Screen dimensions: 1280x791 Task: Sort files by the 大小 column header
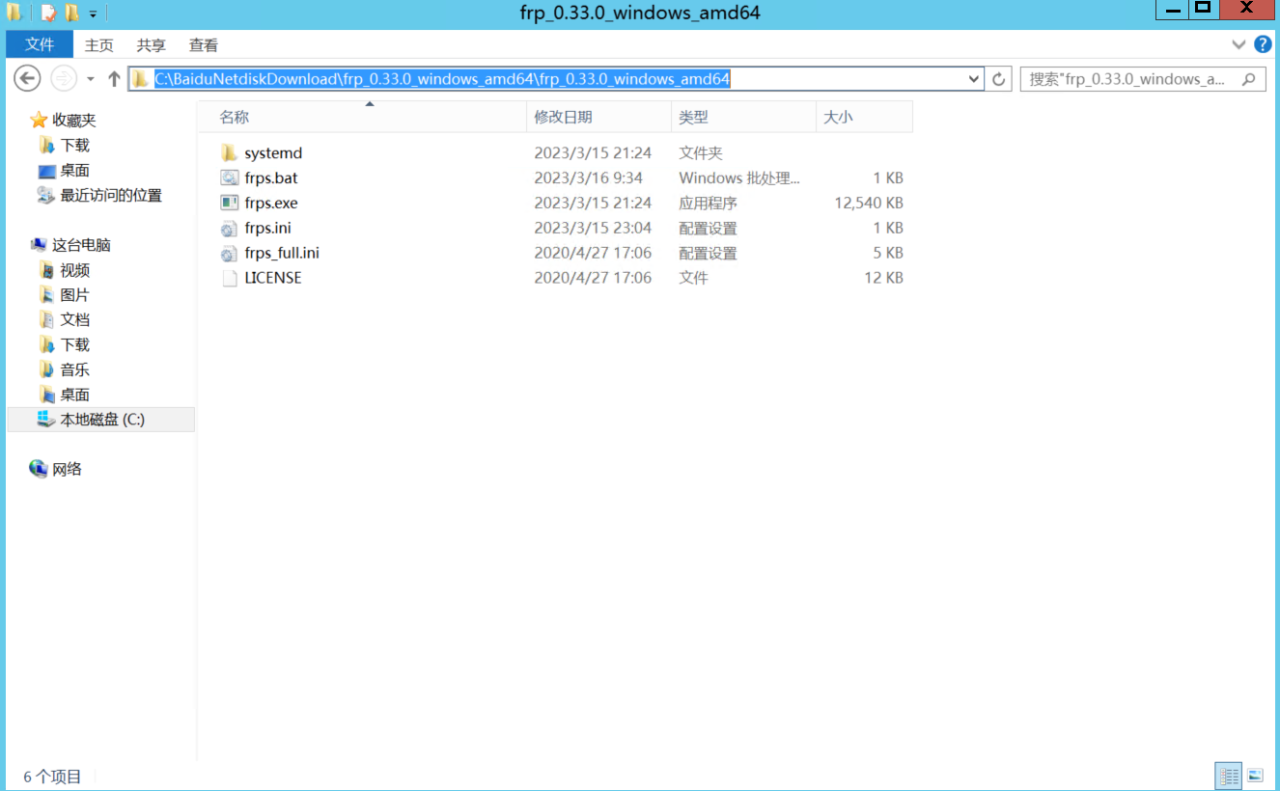pyautogui.click(x=864, y=117)
